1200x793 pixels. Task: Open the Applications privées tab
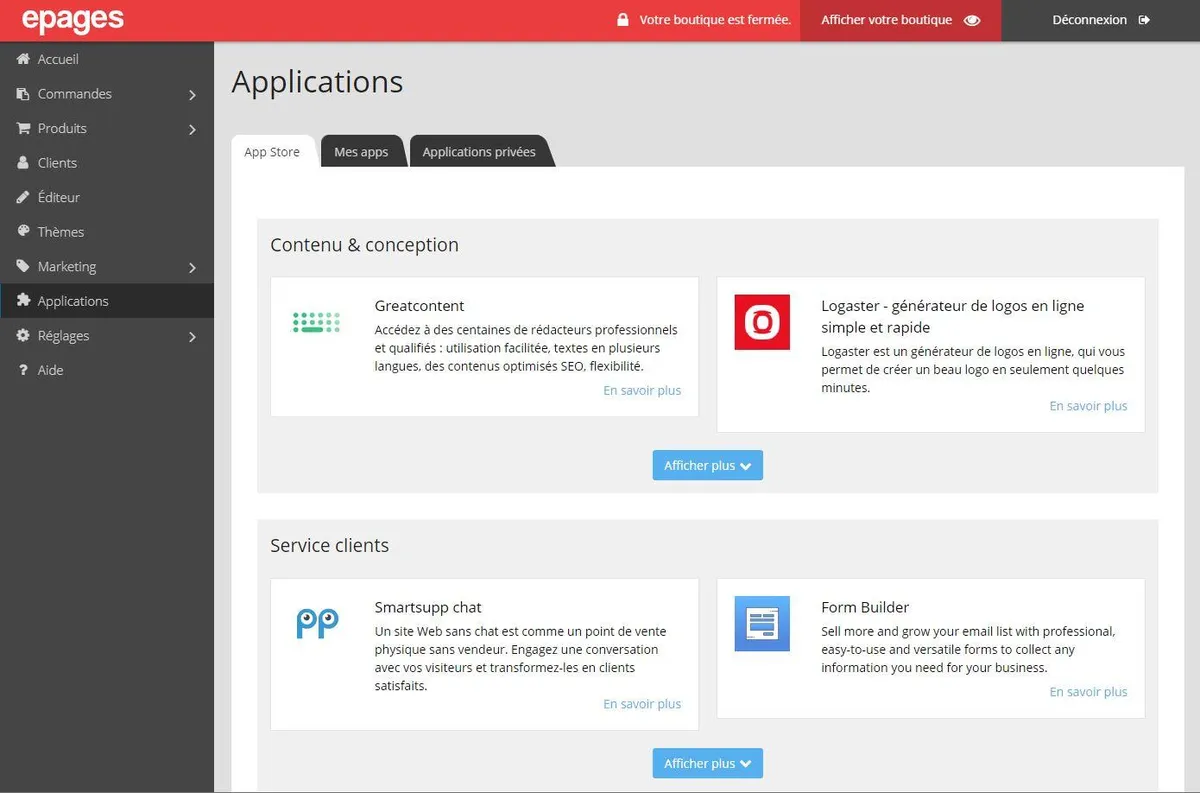479,152
